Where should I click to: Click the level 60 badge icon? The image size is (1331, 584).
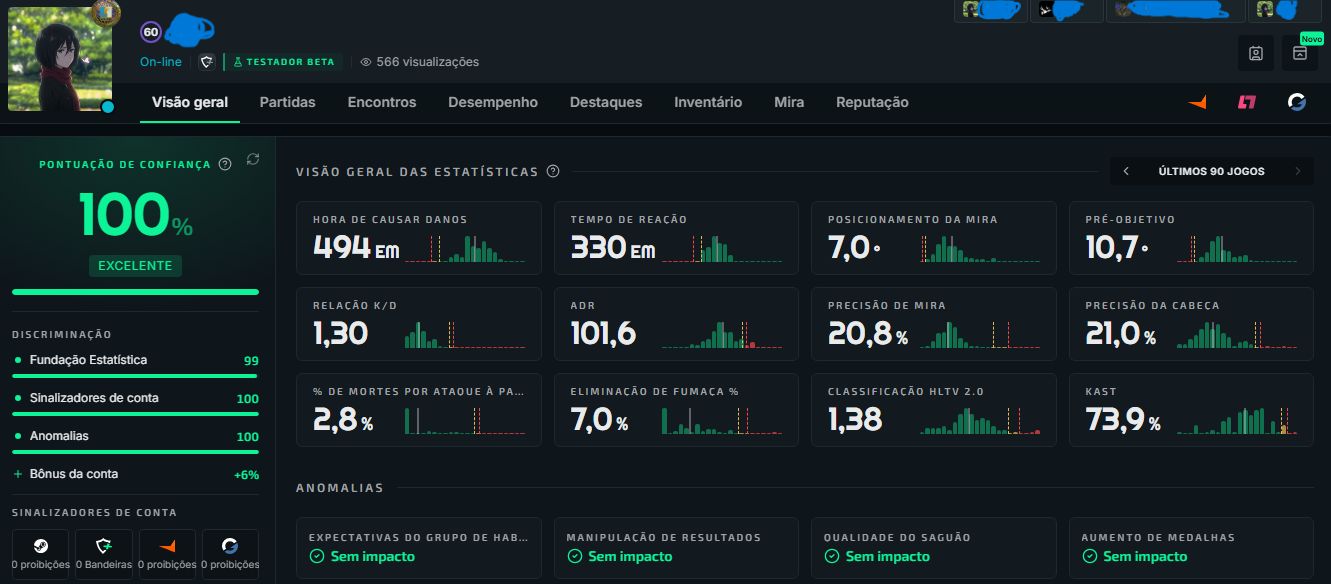coord(151,32)
